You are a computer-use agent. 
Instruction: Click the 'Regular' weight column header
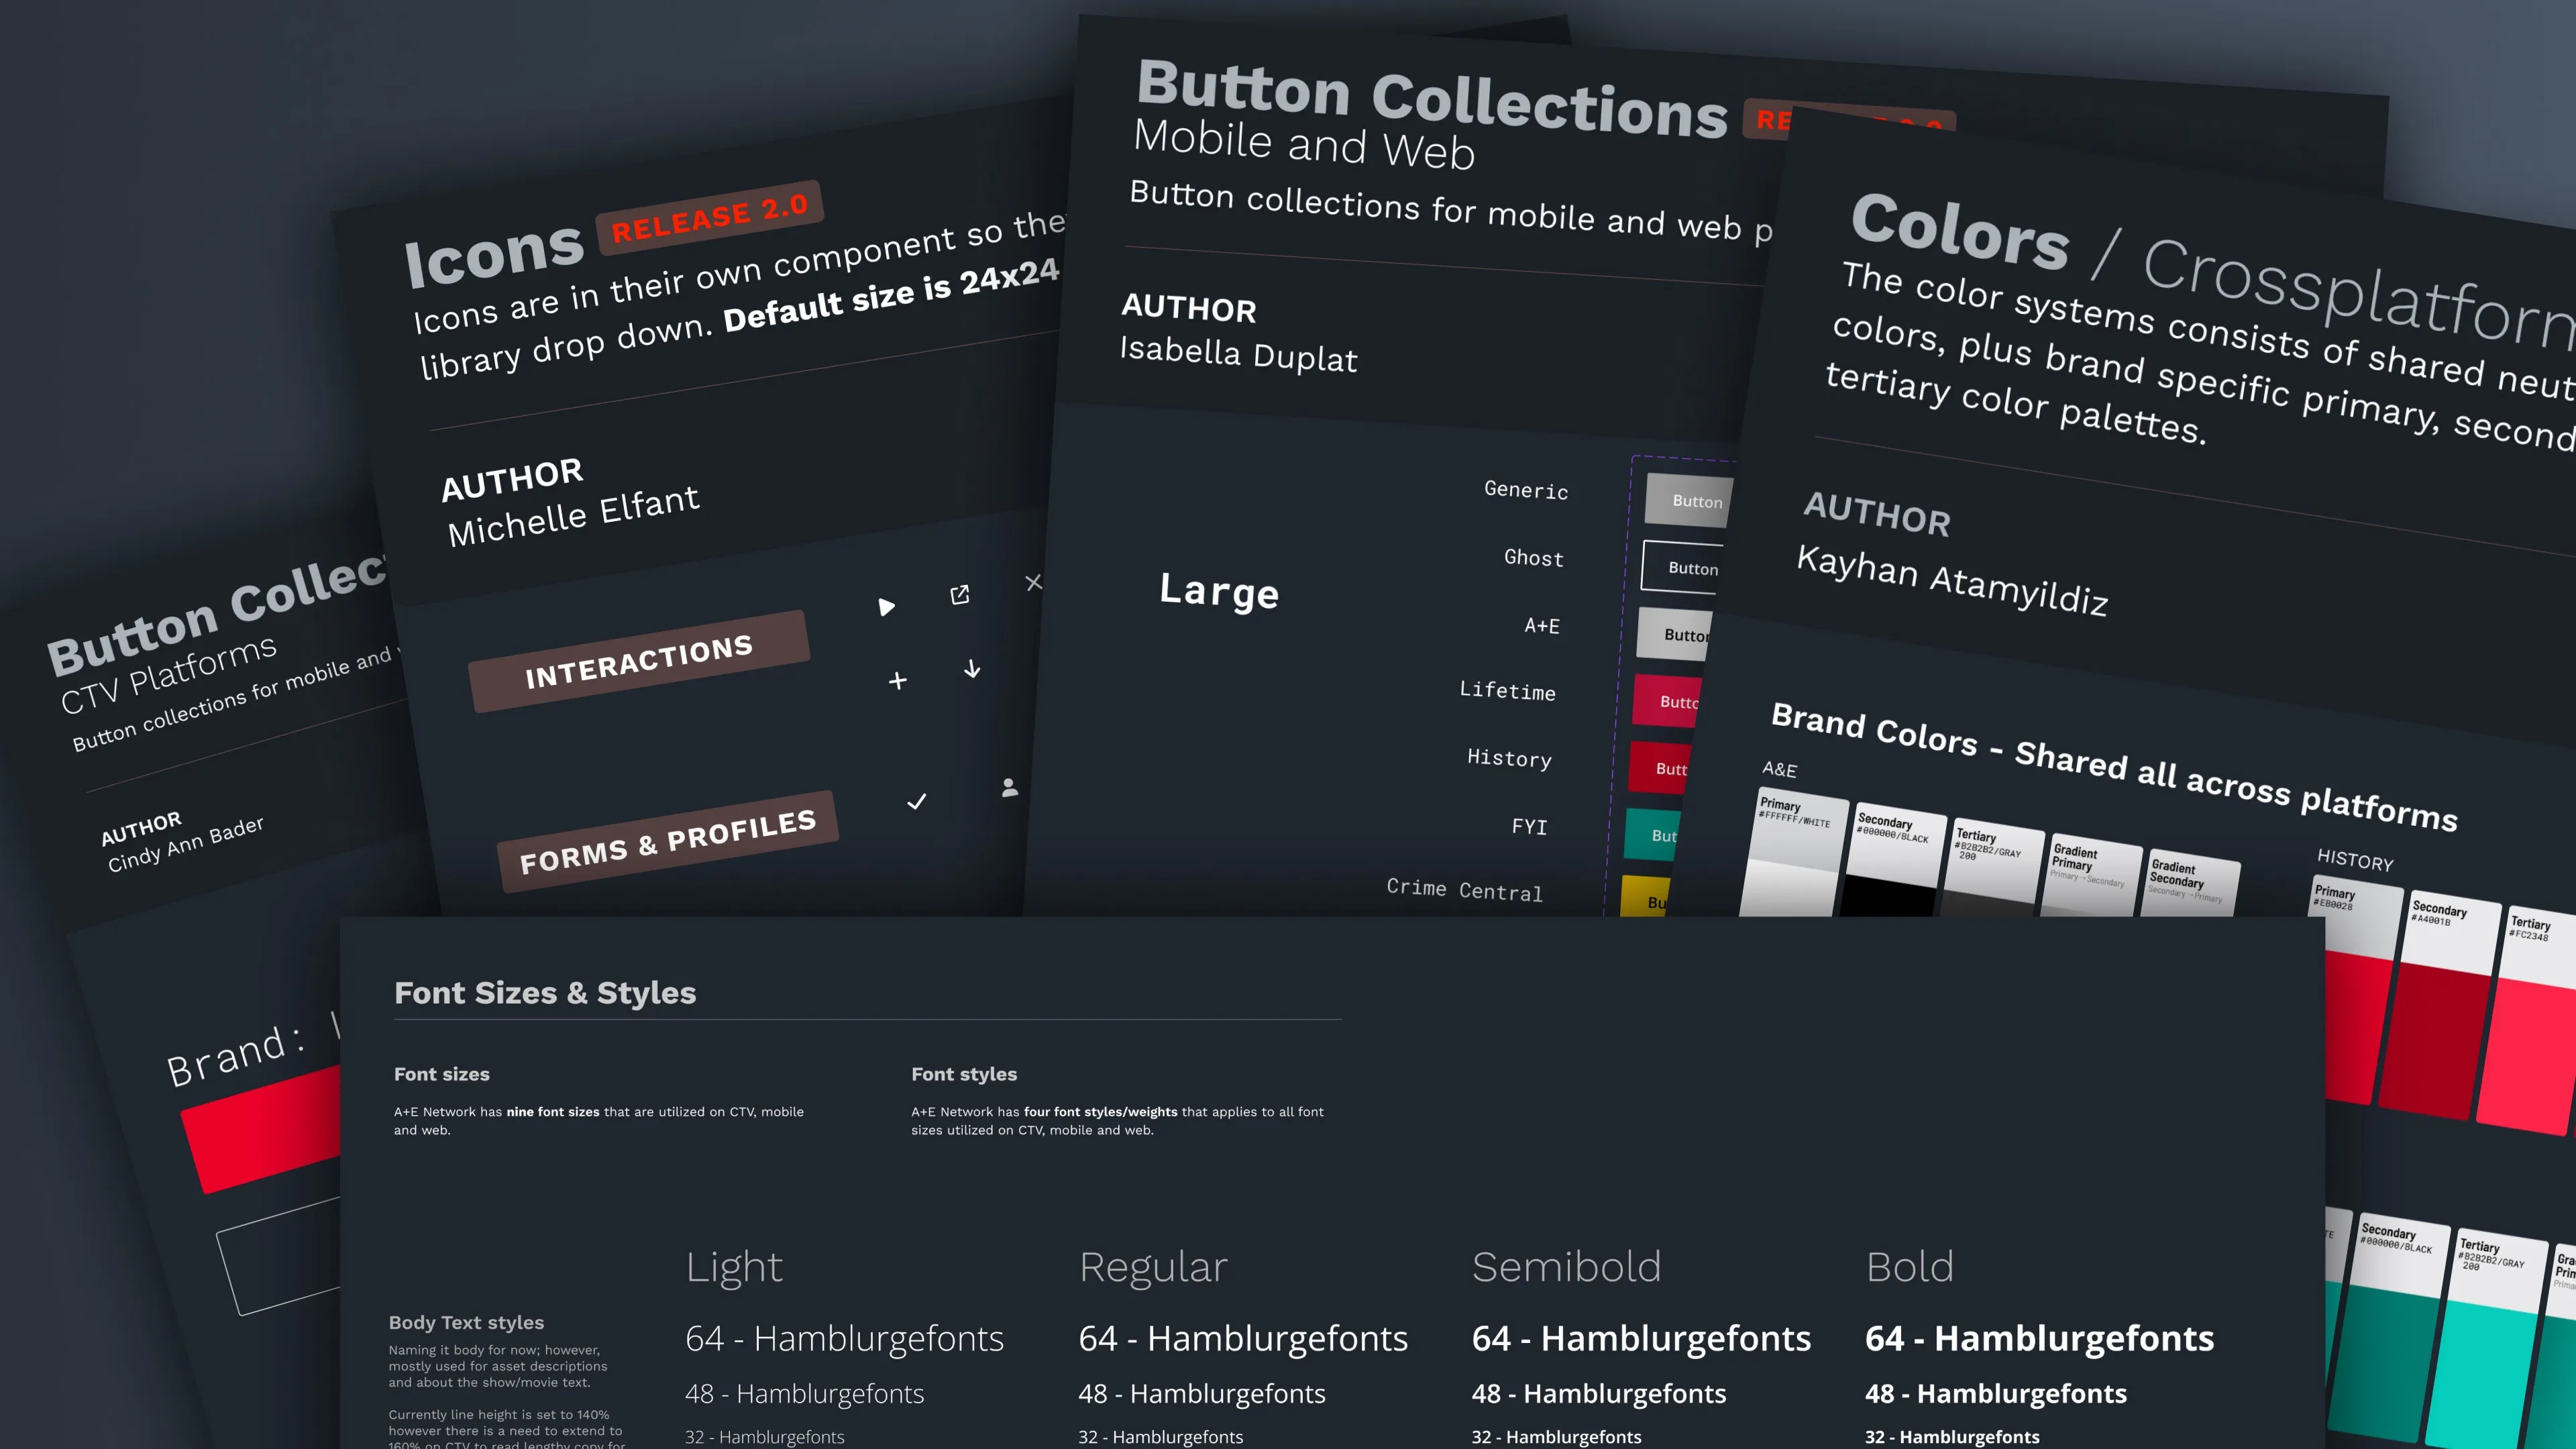[x=1153, y=1267]
